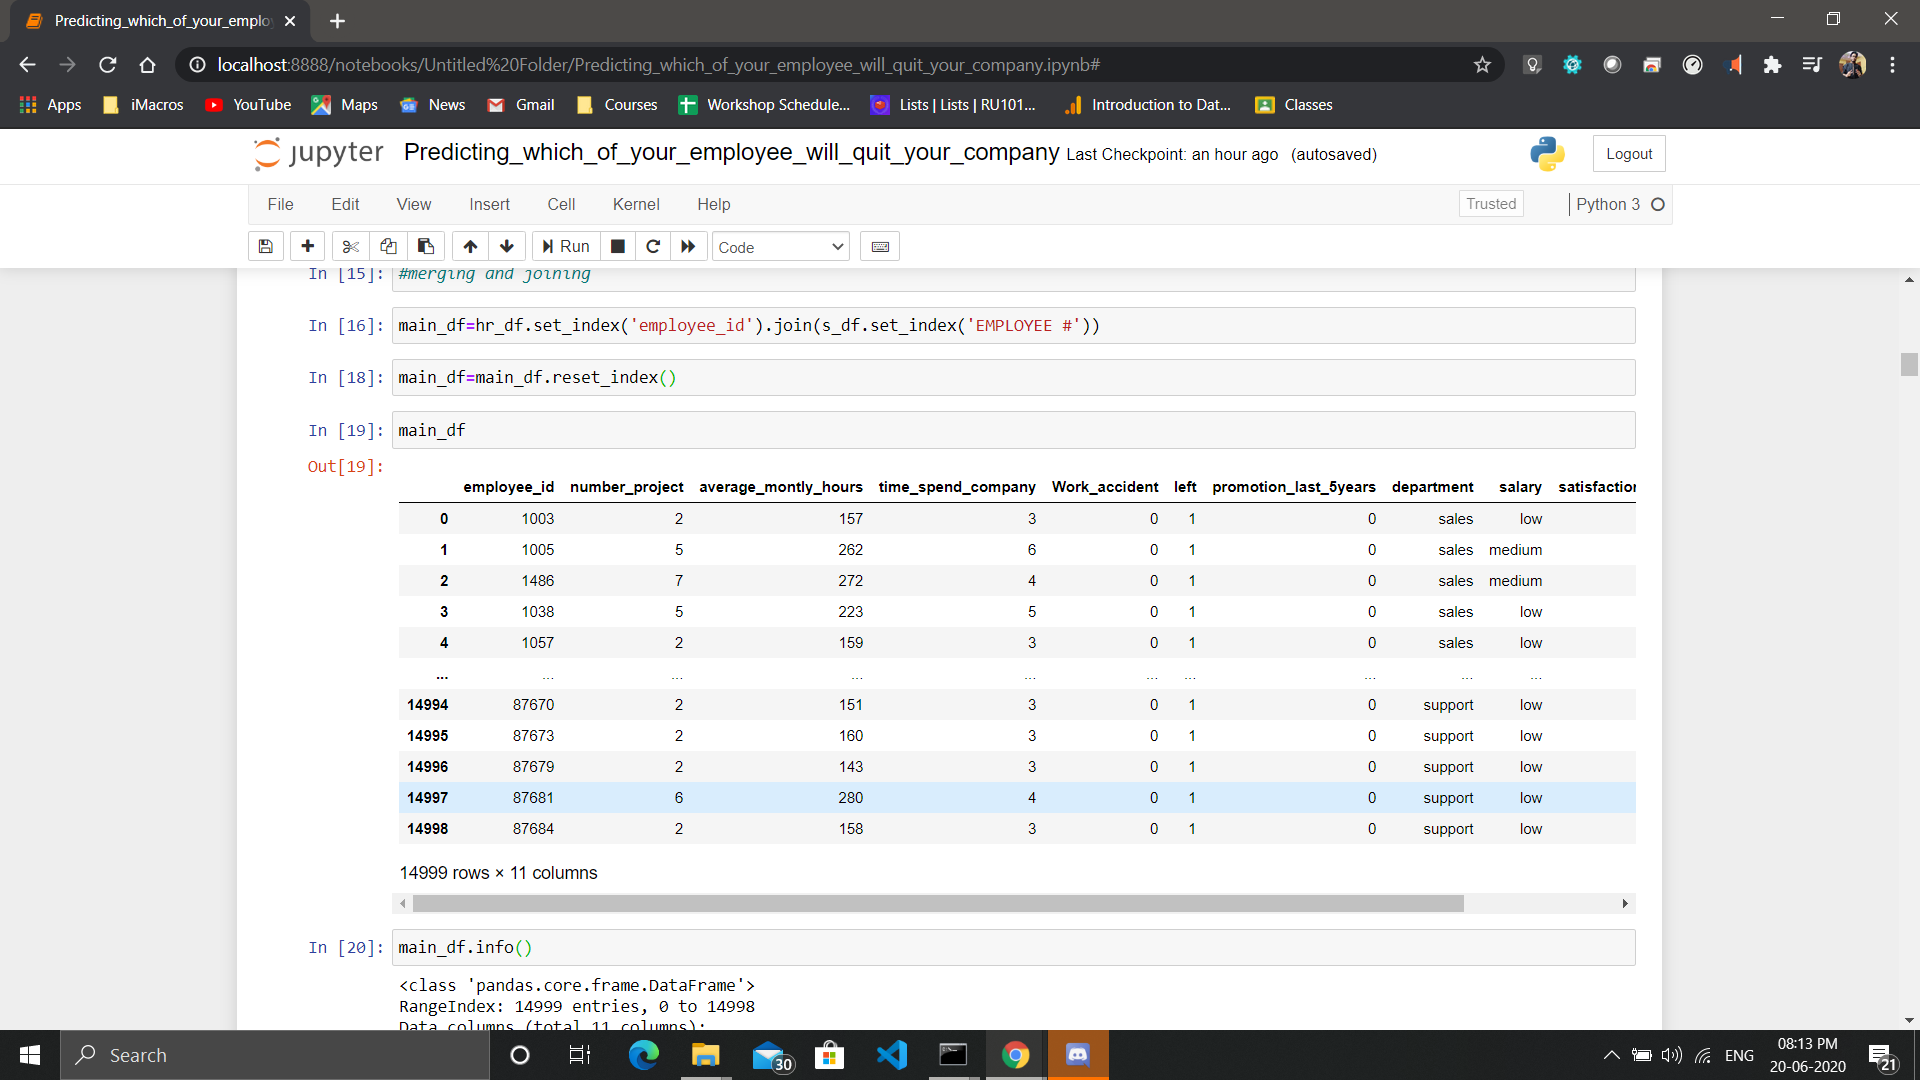Interrupt the kernel with stop icon

(x=618, y=246)
